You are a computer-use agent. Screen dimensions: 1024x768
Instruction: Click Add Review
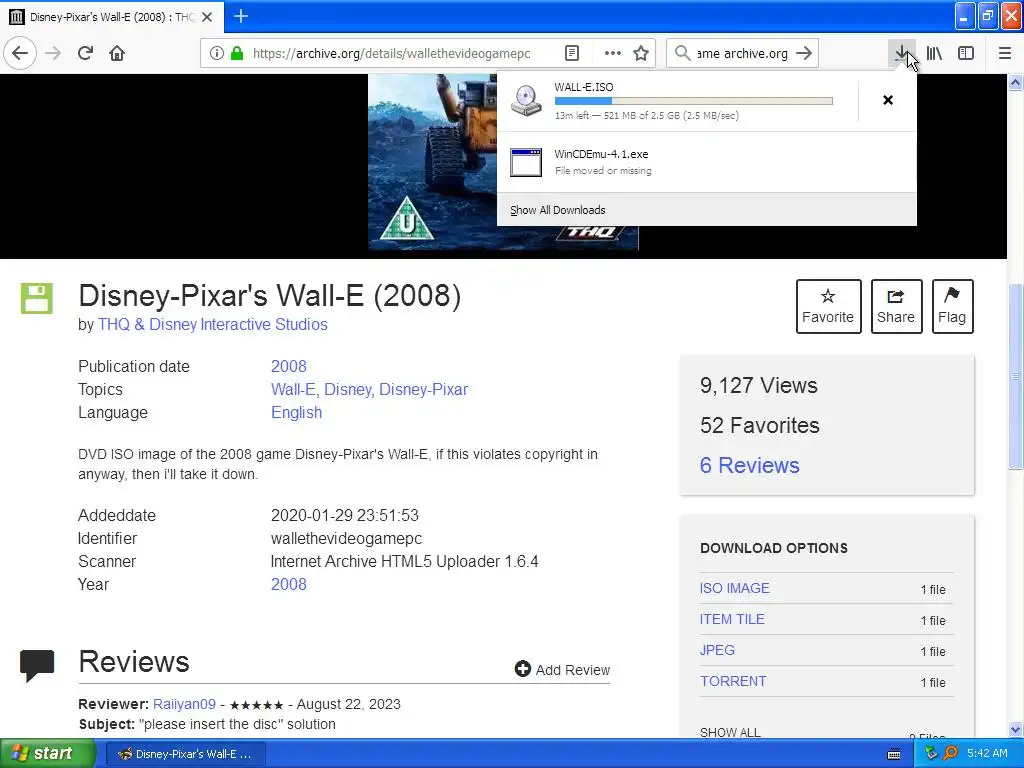pyautogui.click(x=562, y=669)
